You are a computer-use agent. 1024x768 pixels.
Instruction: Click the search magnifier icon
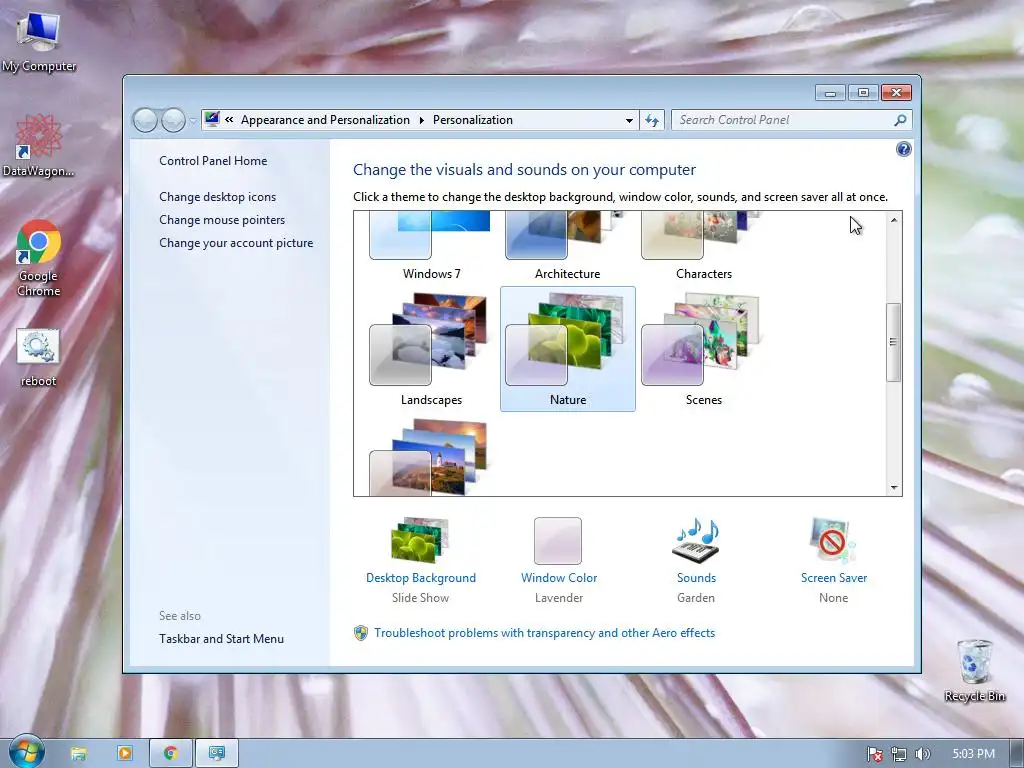click(900, 120)
